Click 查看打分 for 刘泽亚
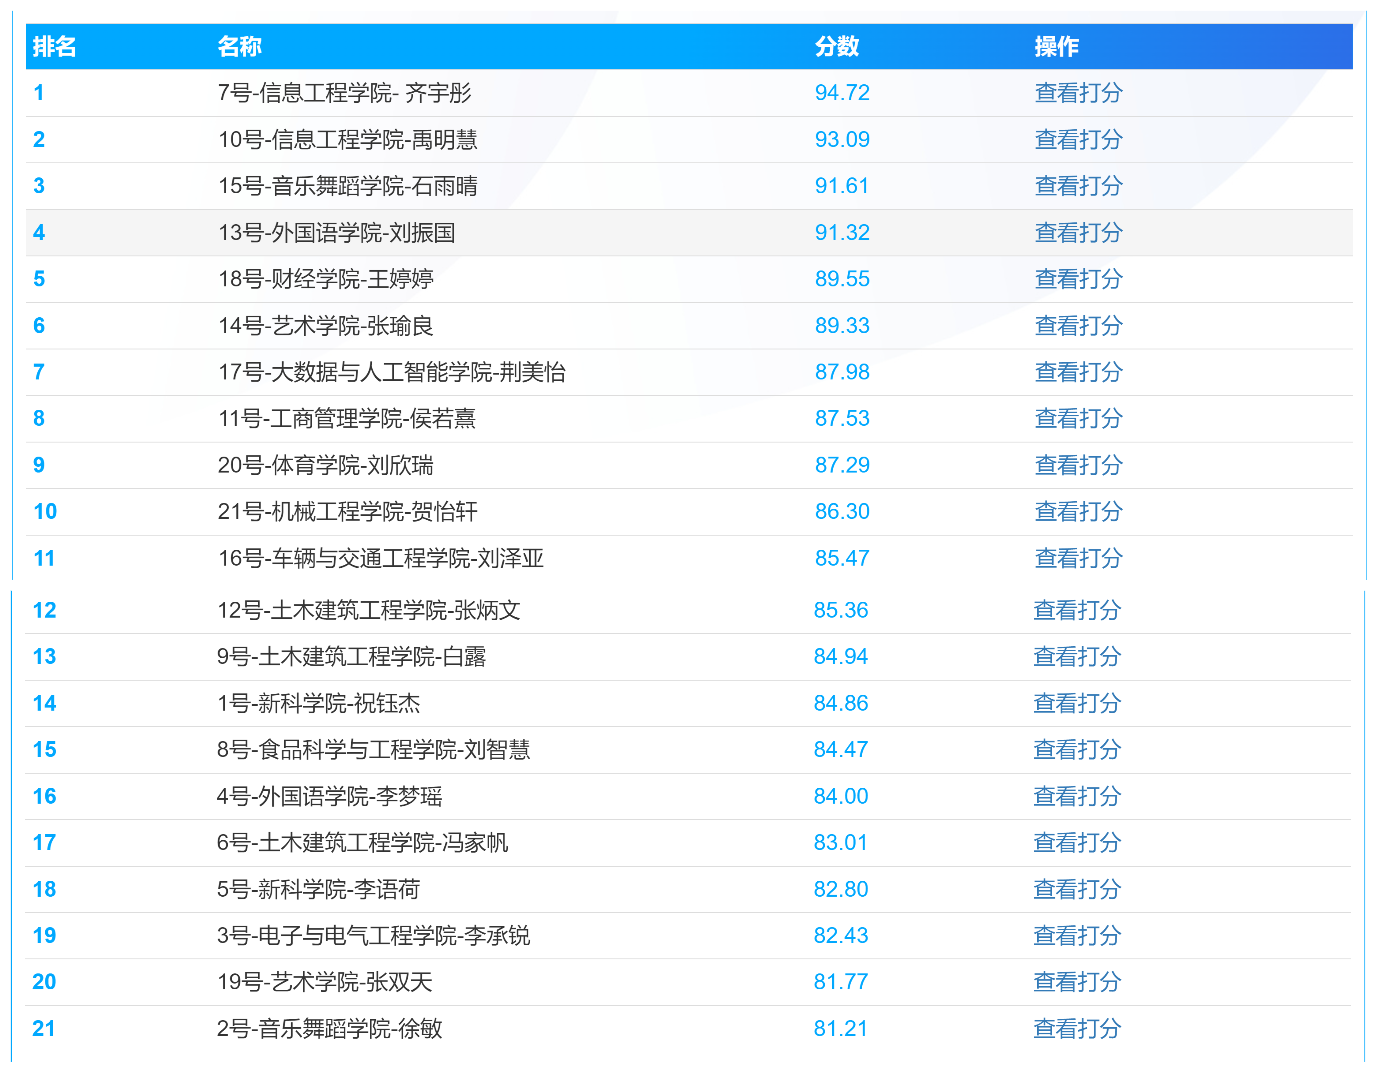The image size is (1377, 1072). (x=1078, y=558)
